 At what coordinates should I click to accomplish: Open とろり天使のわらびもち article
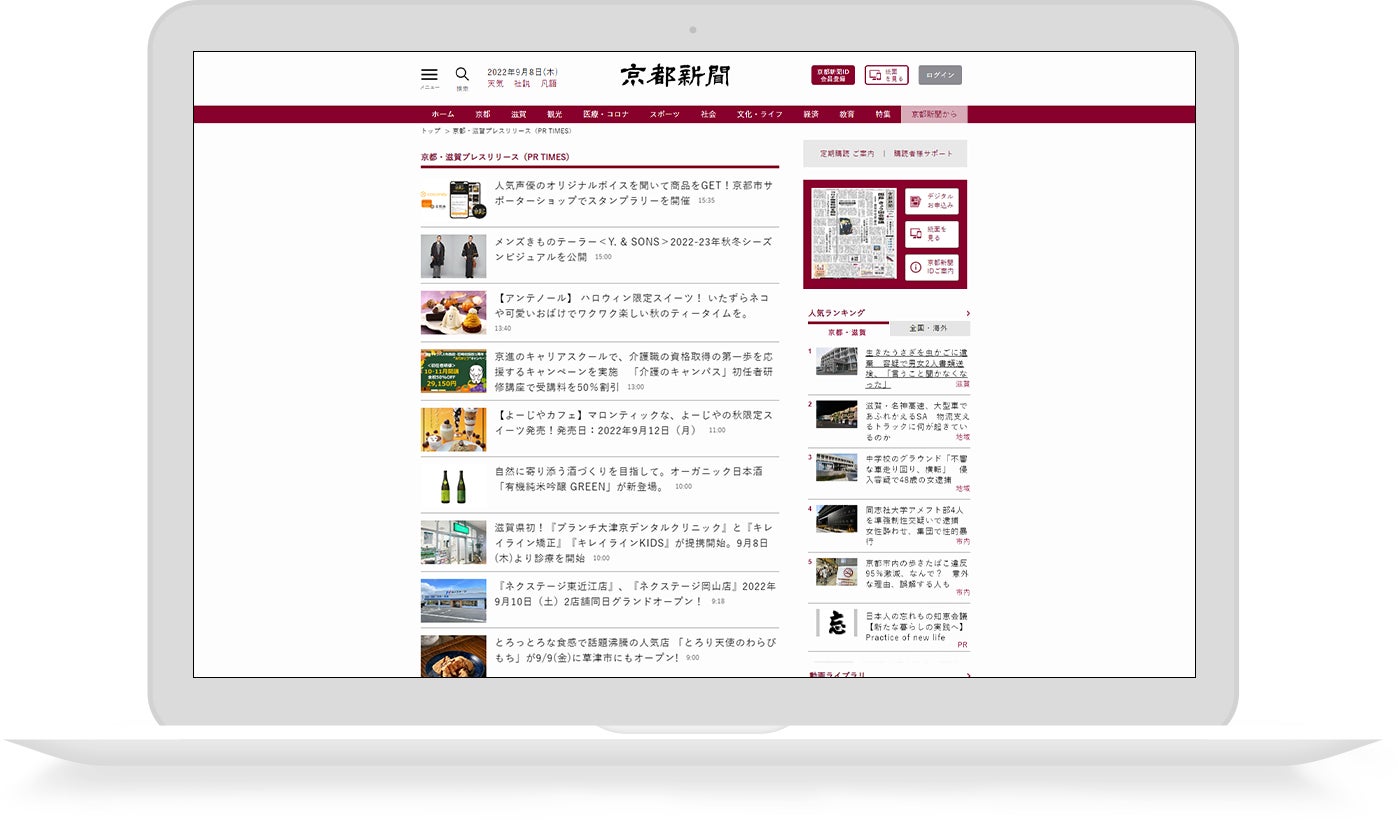pyautogui.click(x=634, y=650)
